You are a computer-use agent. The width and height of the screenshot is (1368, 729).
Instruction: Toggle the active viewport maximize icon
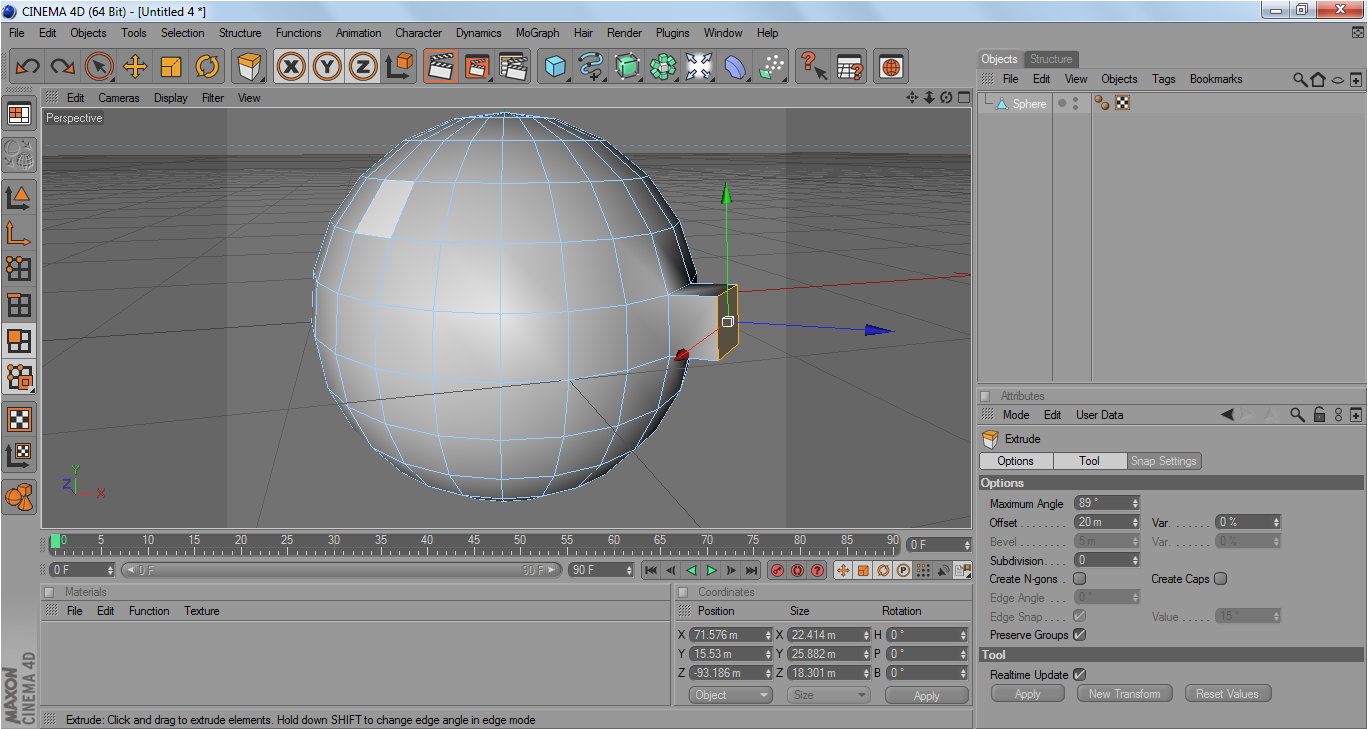tap(963, 97)
